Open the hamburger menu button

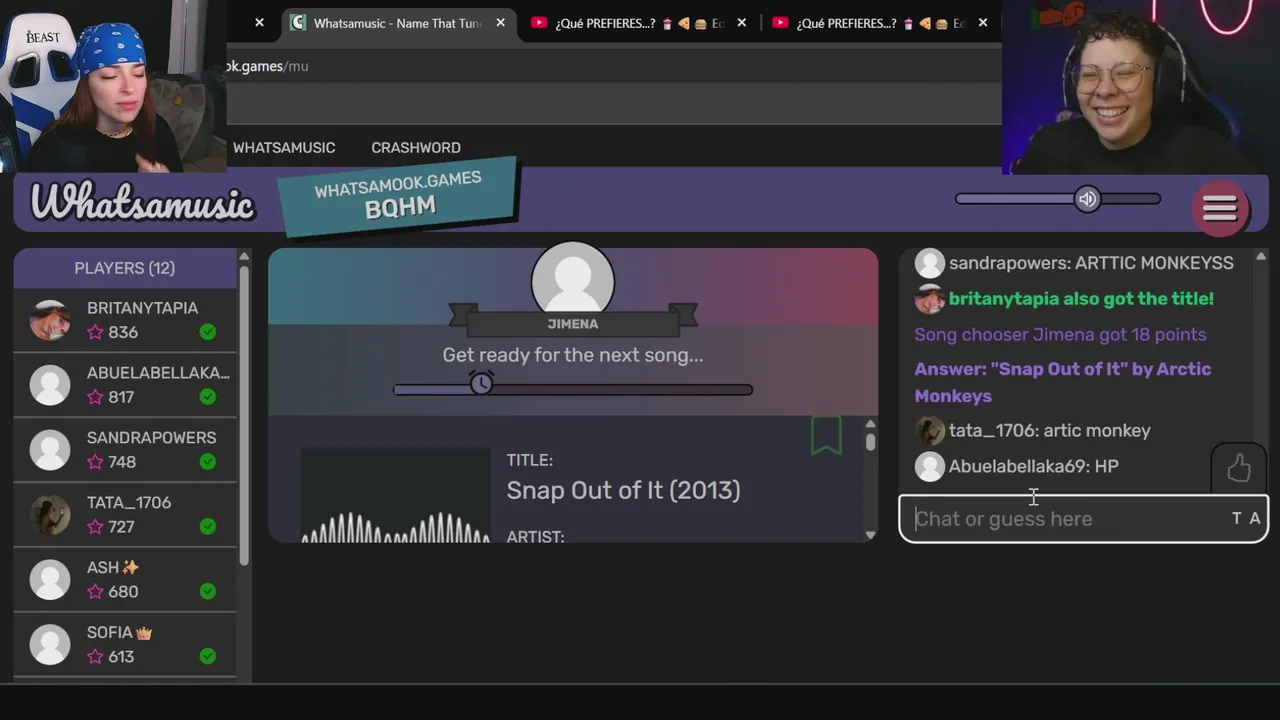tap(1220, 208)
